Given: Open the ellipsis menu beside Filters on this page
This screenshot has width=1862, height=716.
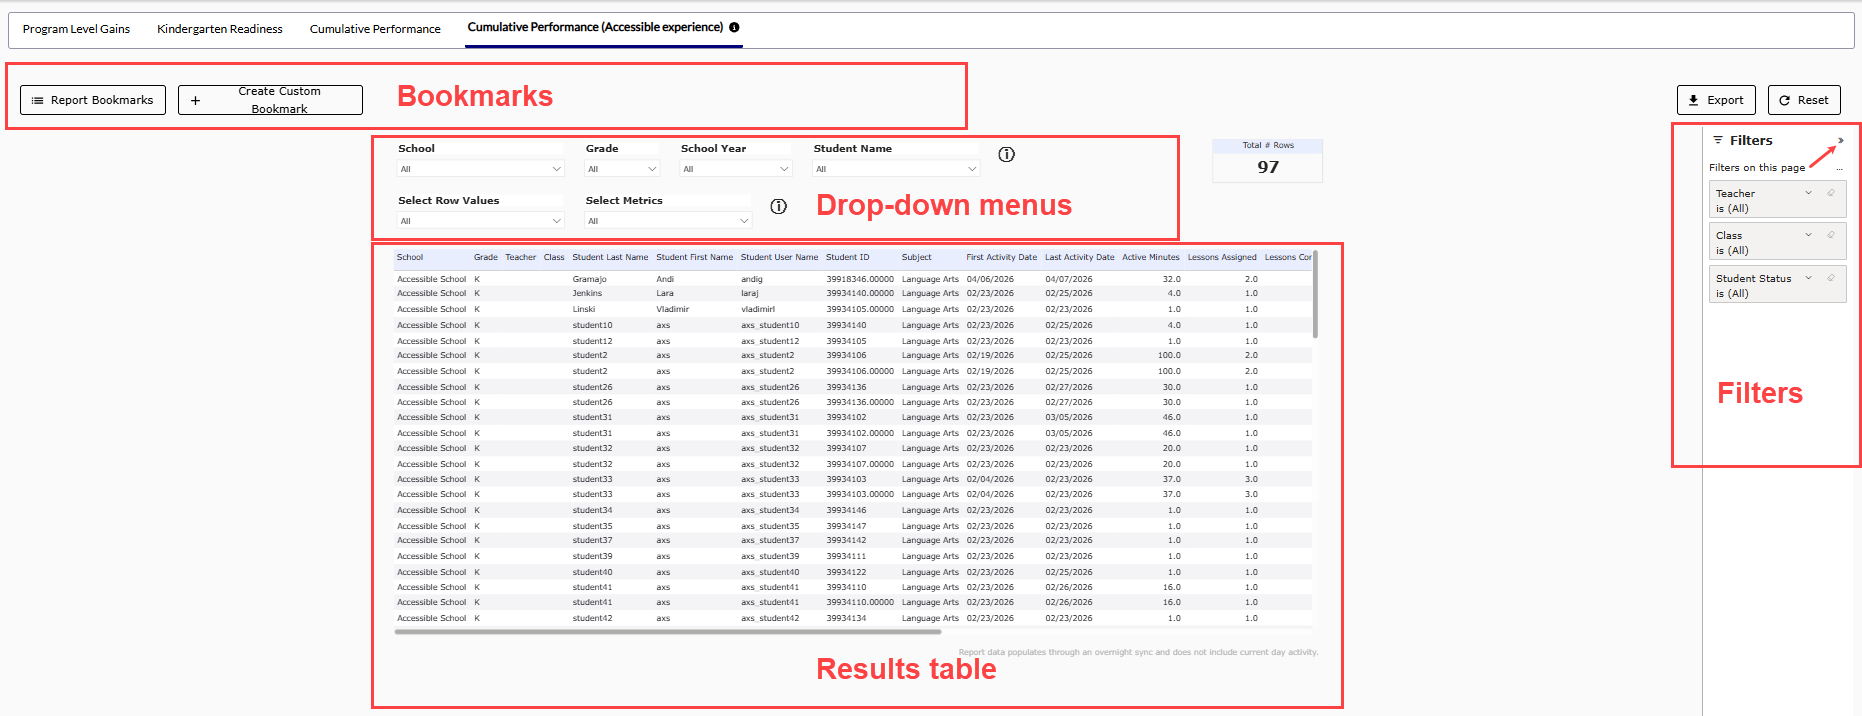Looking at the screenshot, I should [1839, 168].
